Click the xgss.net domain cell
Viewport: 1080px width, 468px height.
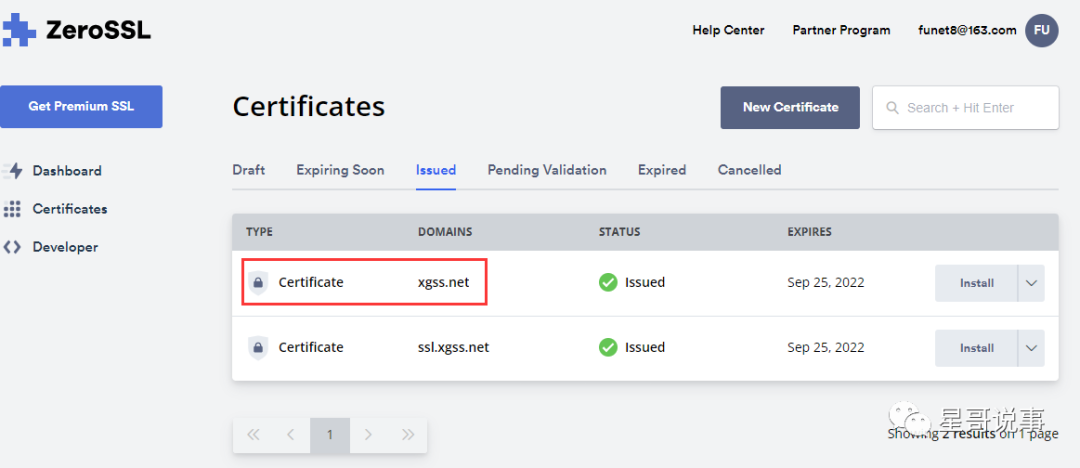coord(444,282)
